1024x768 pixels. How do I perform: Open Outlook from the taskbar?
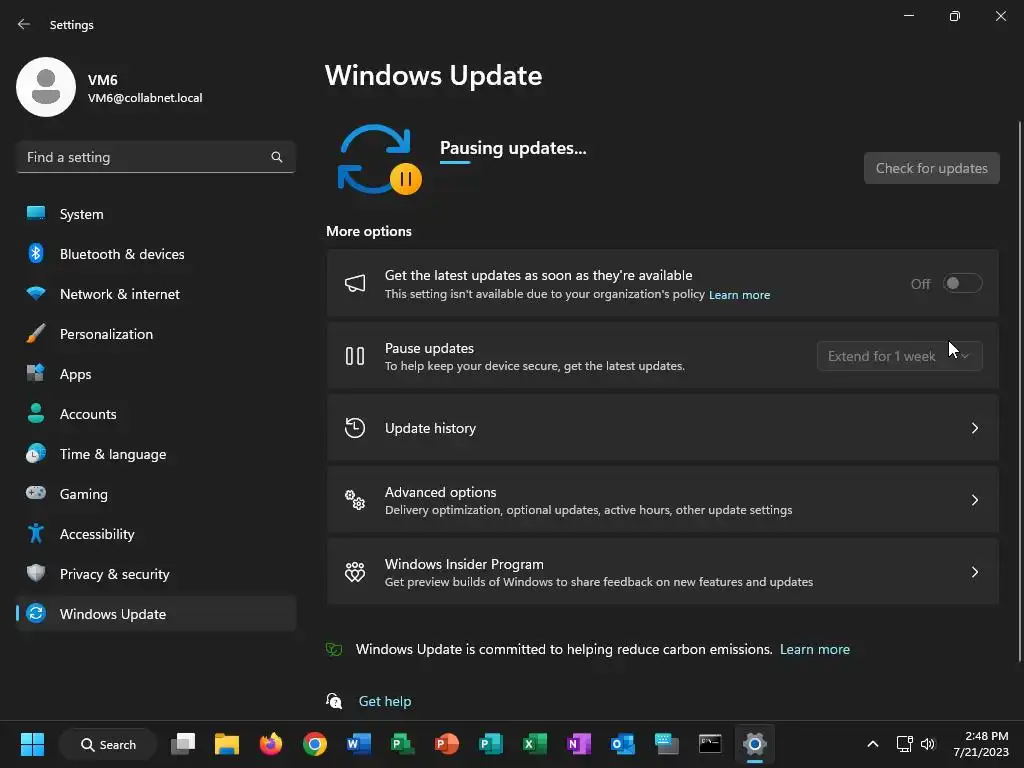(x=622, y=744)
